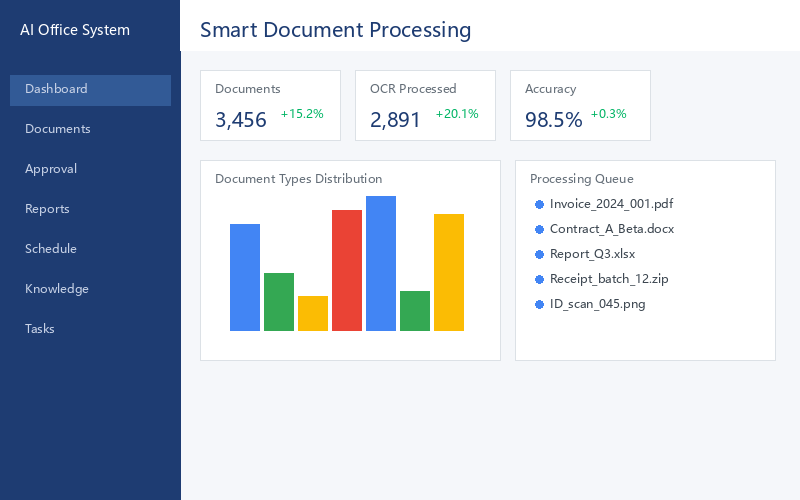Select the bullet icon for Report_Q3.xlsx
Viewport: 800px width, 500px height.
point(539,255)
